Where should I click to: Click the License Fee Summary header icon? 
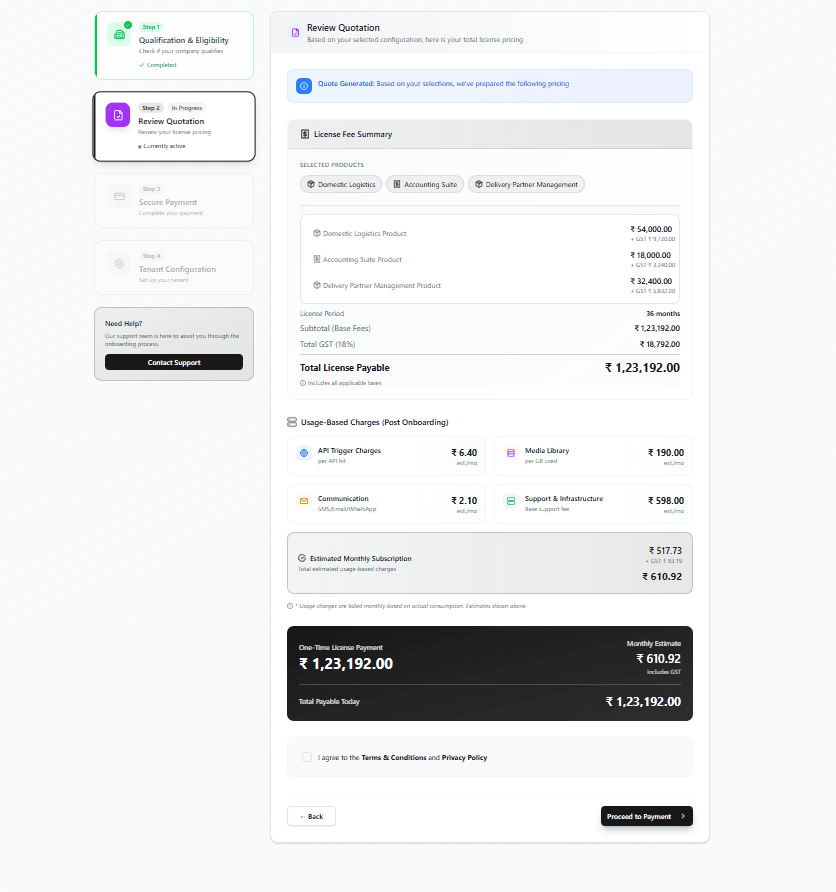pos(305,134)
